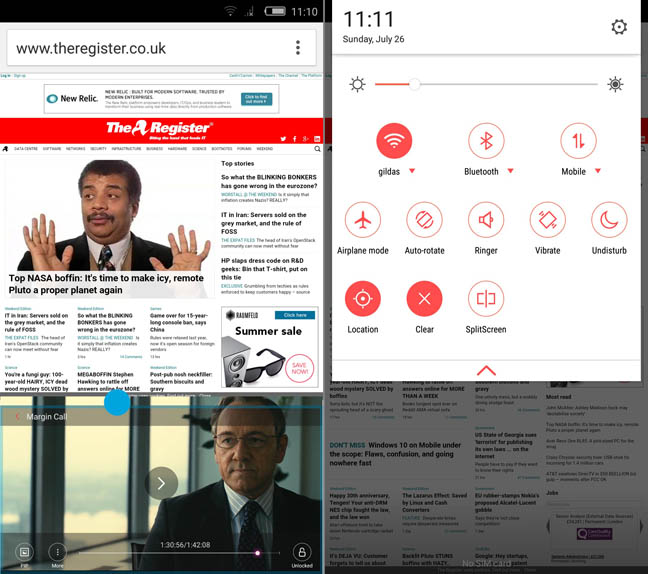Image resolution: width=648 pixels, height=574 pixels.
Task: Open the HARDWARE nav section
Action: coord(177,149)
